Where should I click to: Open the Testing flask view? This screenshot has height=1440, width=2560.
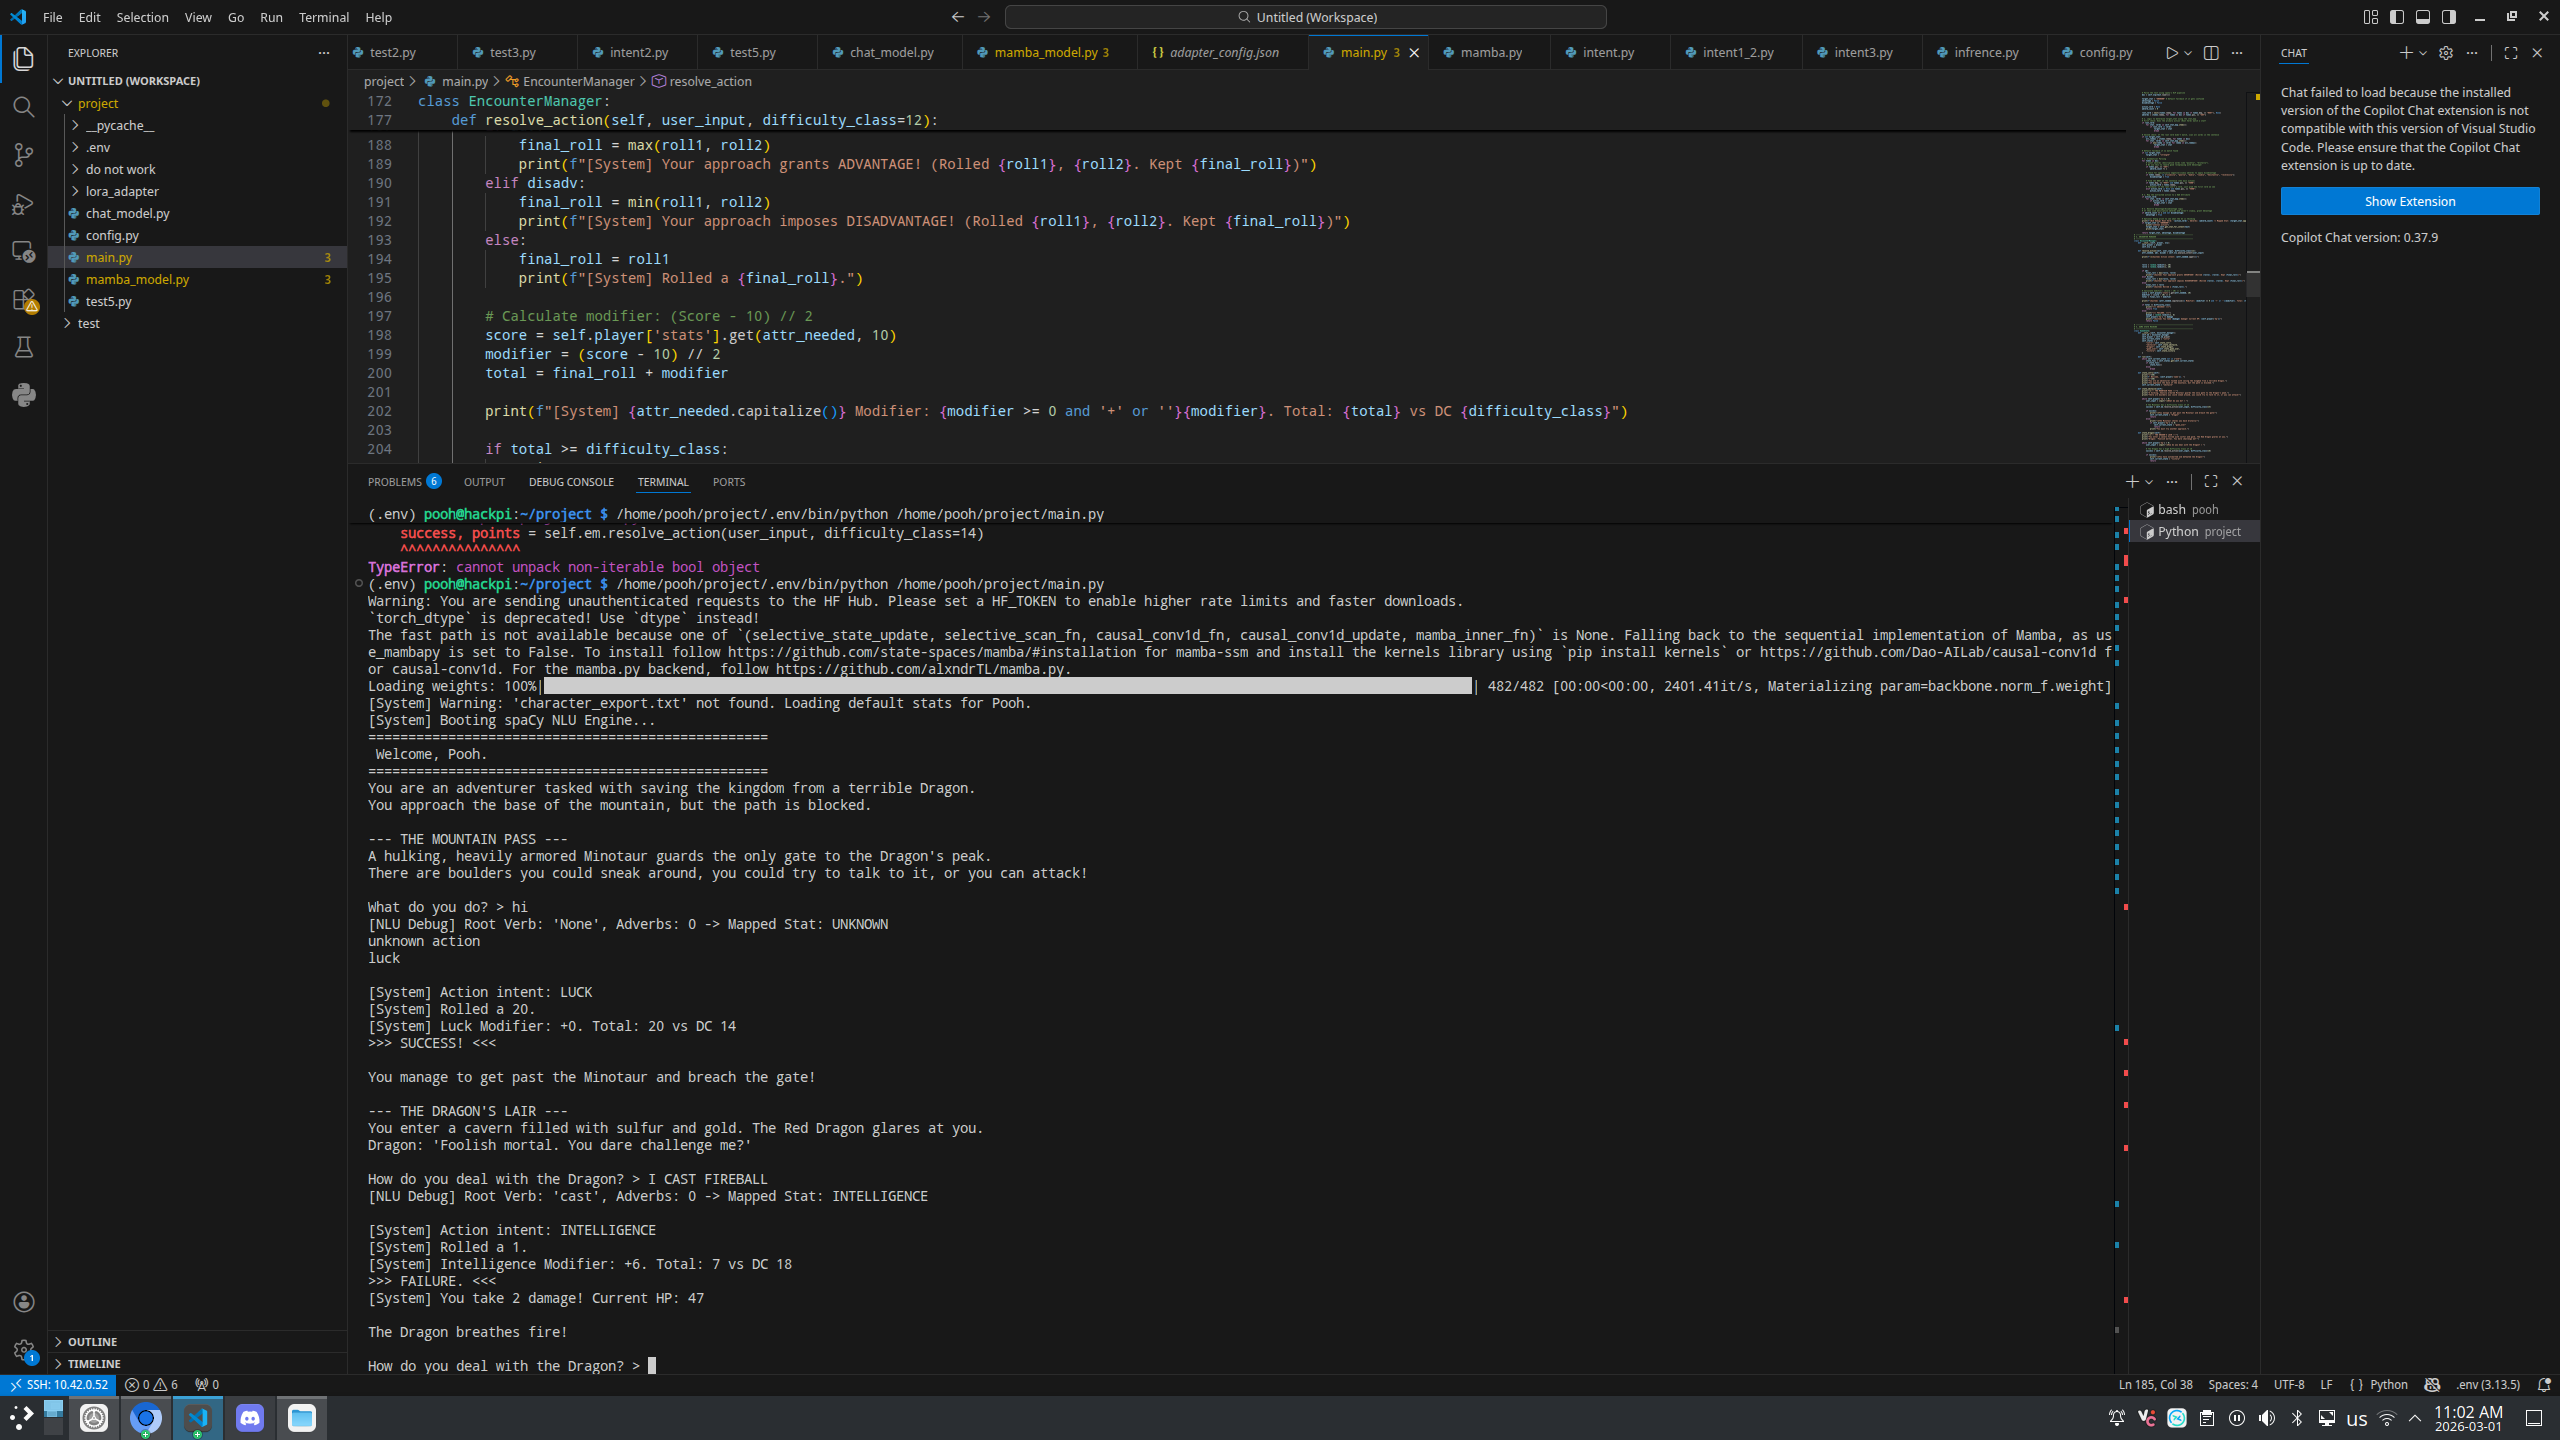[23, 347]
